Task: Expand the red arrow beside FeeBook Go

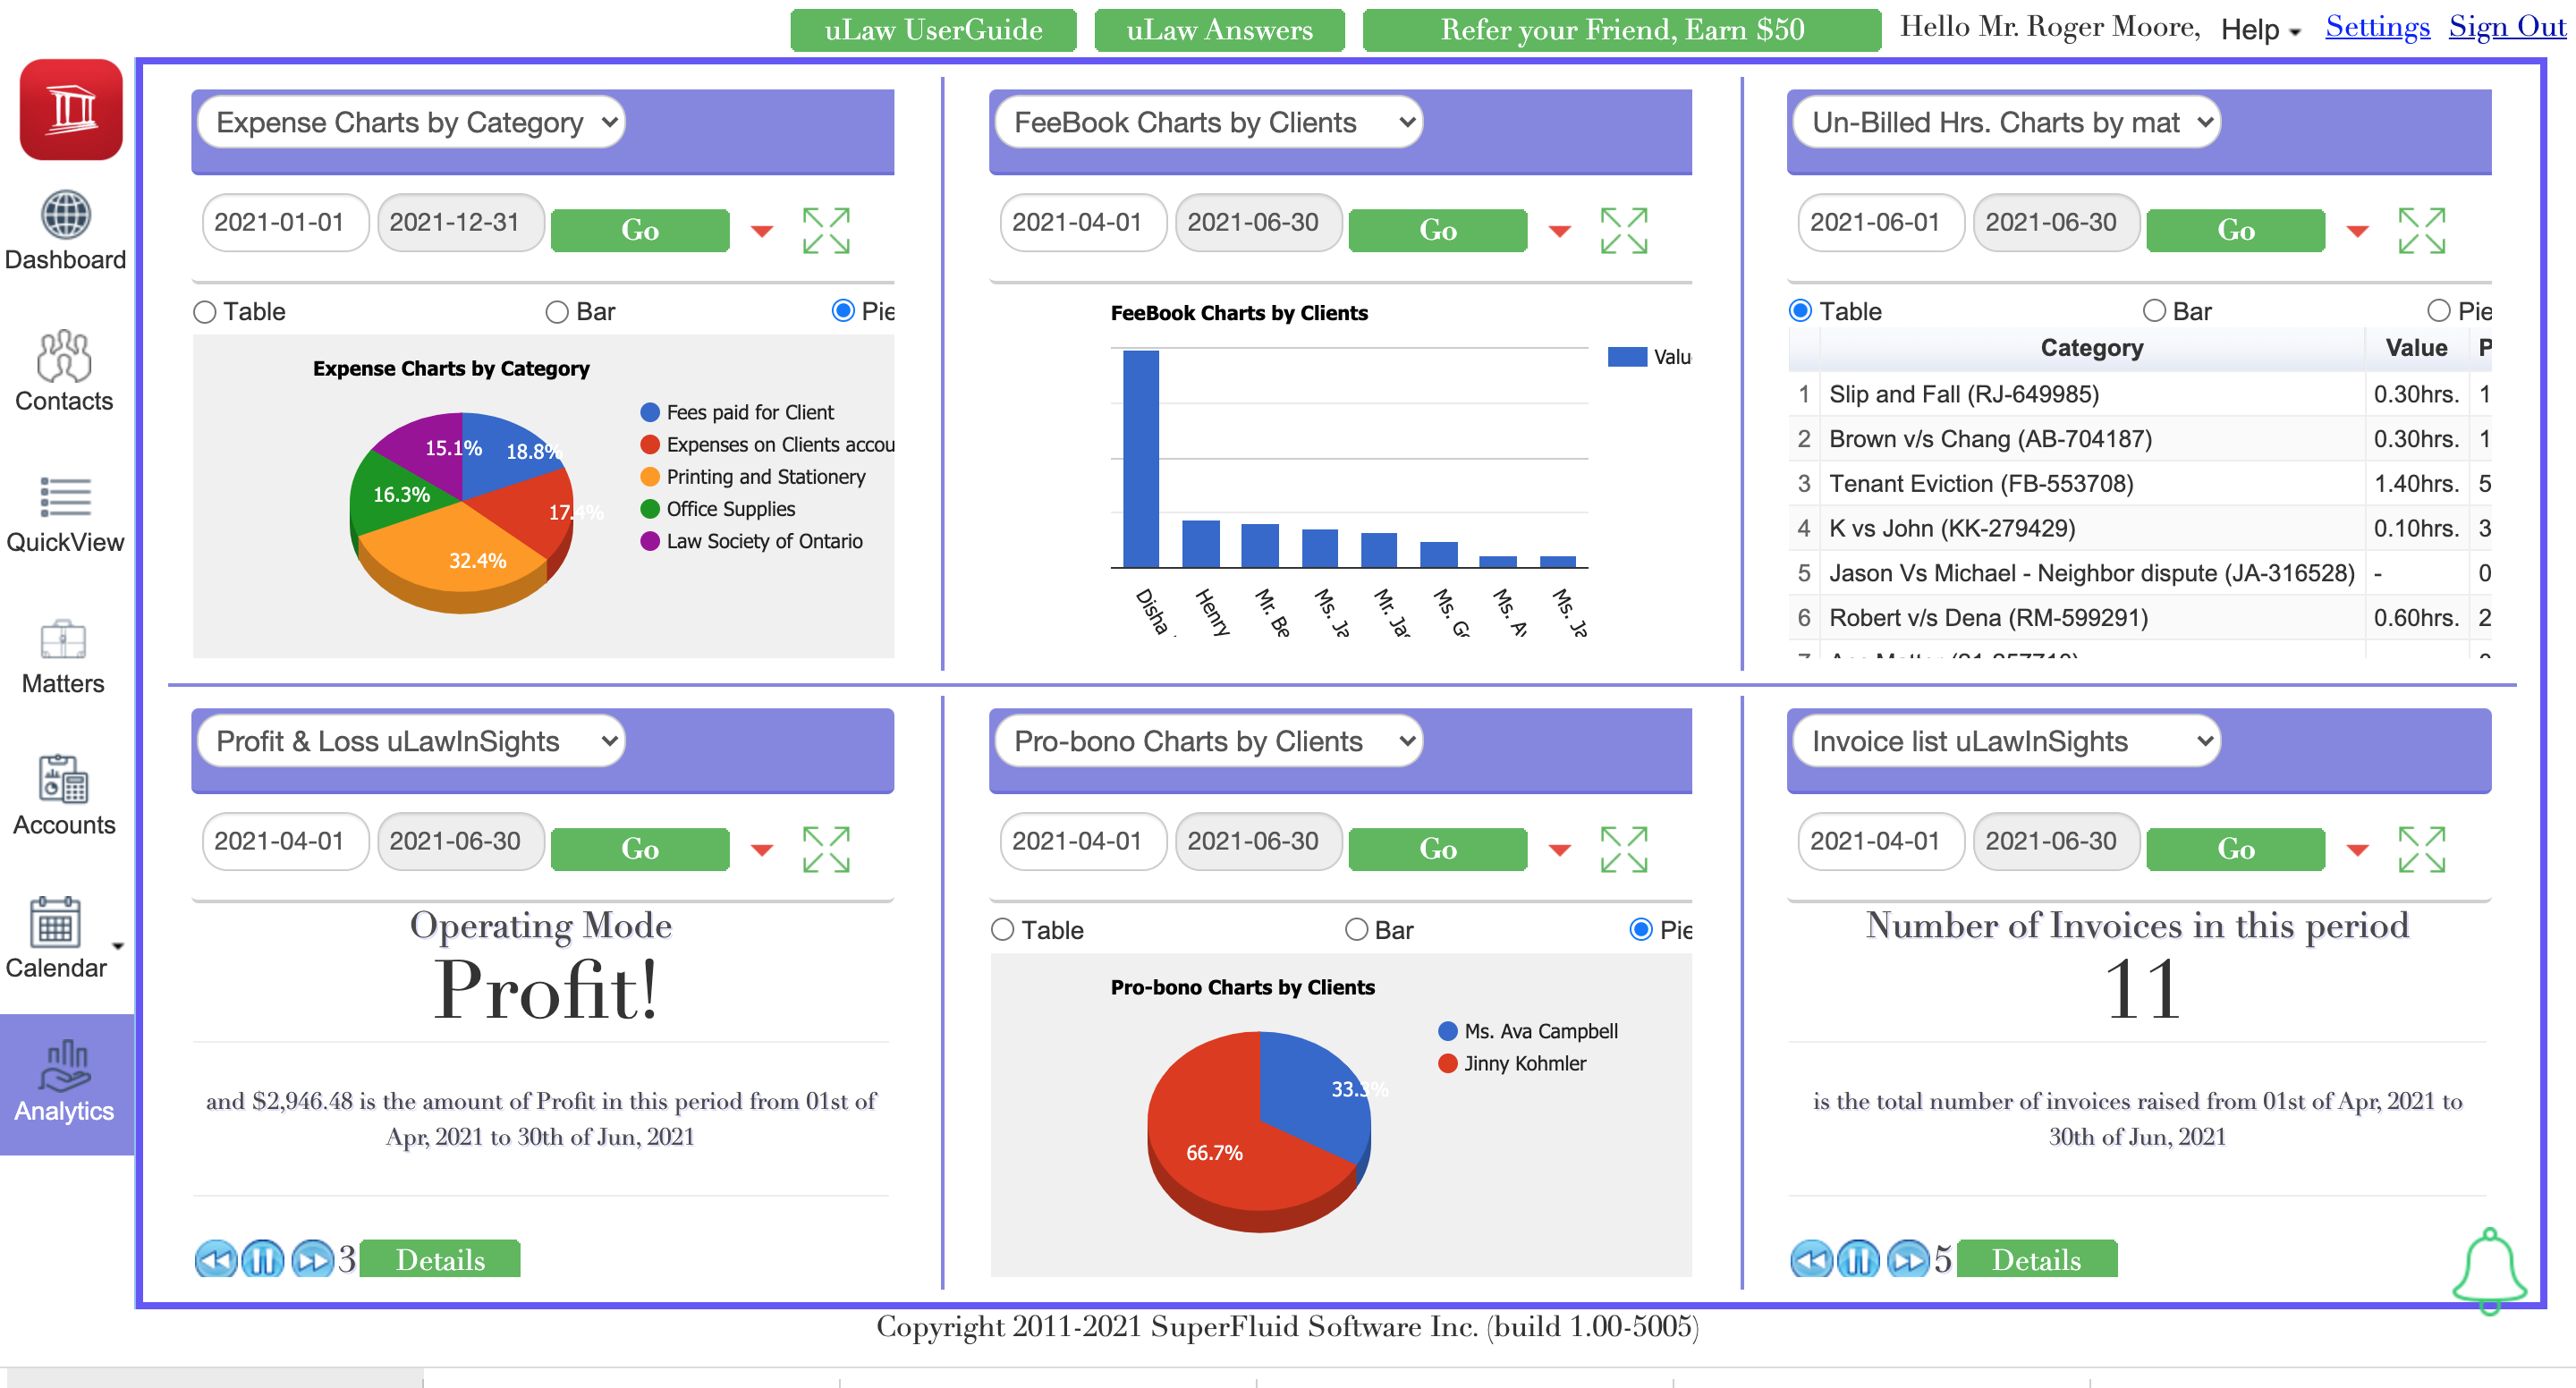Action: [1559, 232]
